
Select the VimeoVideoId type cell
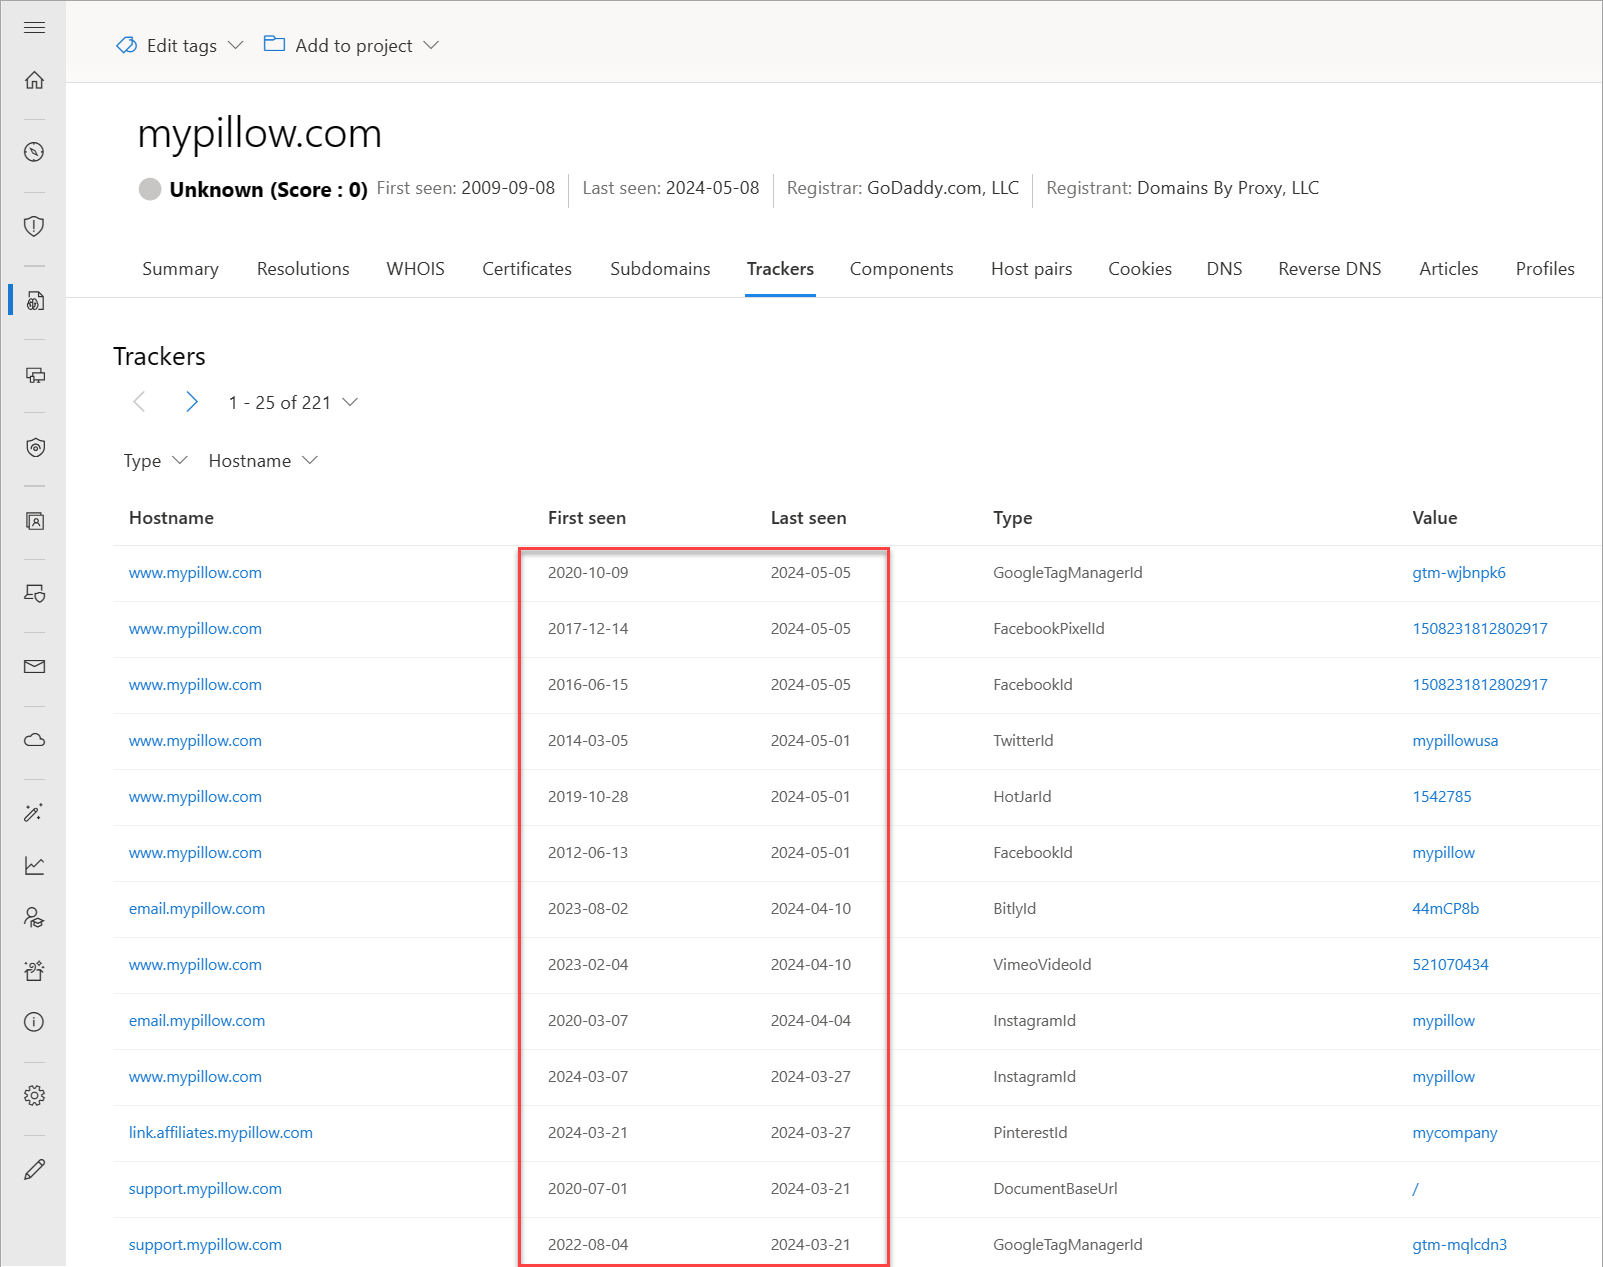click(x=1042, y=965)
